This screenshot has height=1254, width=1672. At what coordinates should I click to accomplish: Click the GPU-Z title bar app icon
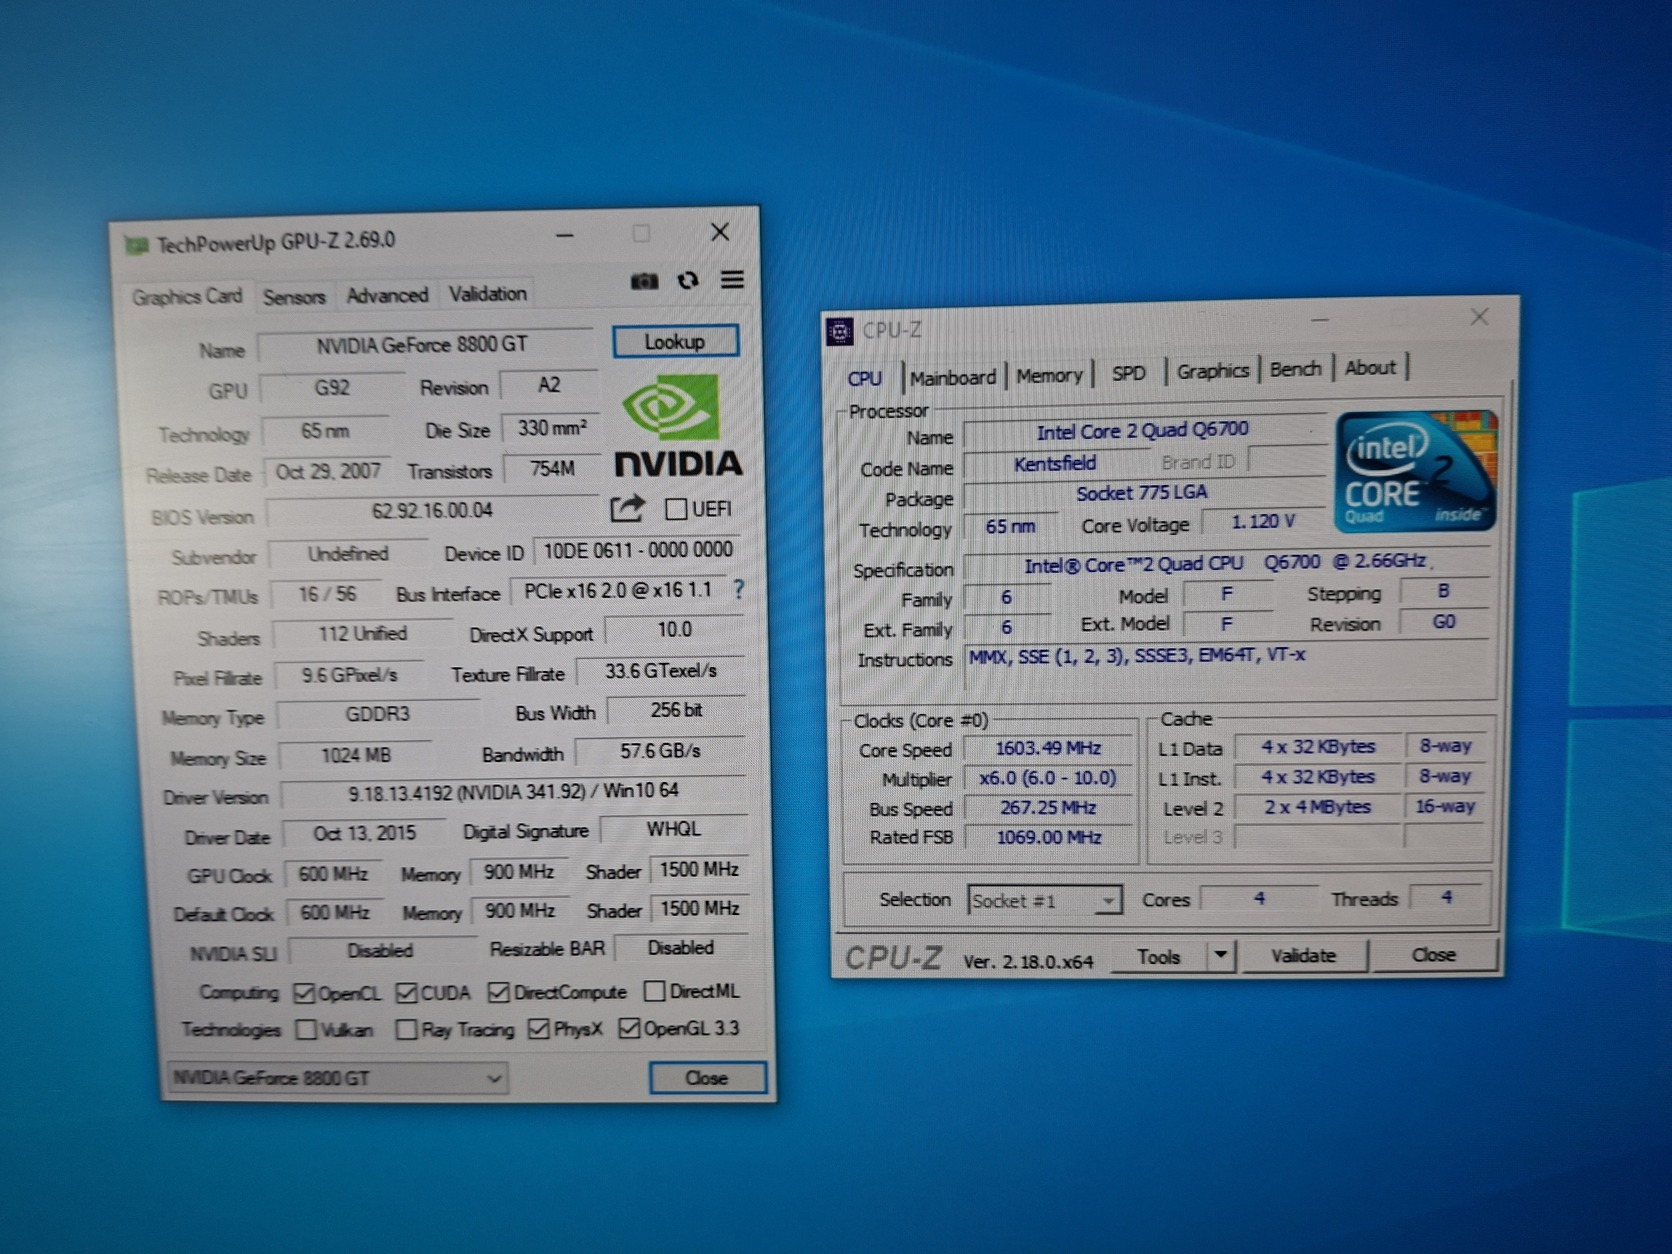point(136,245)
